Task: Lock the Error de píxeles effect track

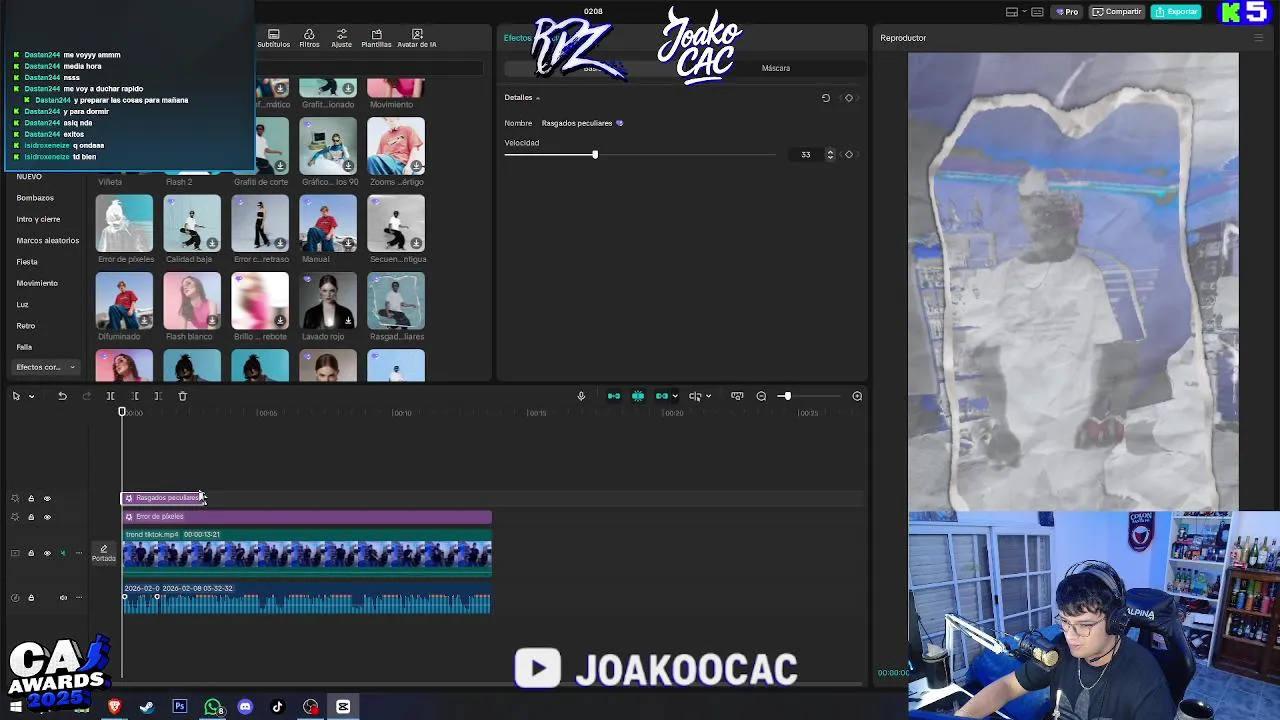Action: coord(31,517)
